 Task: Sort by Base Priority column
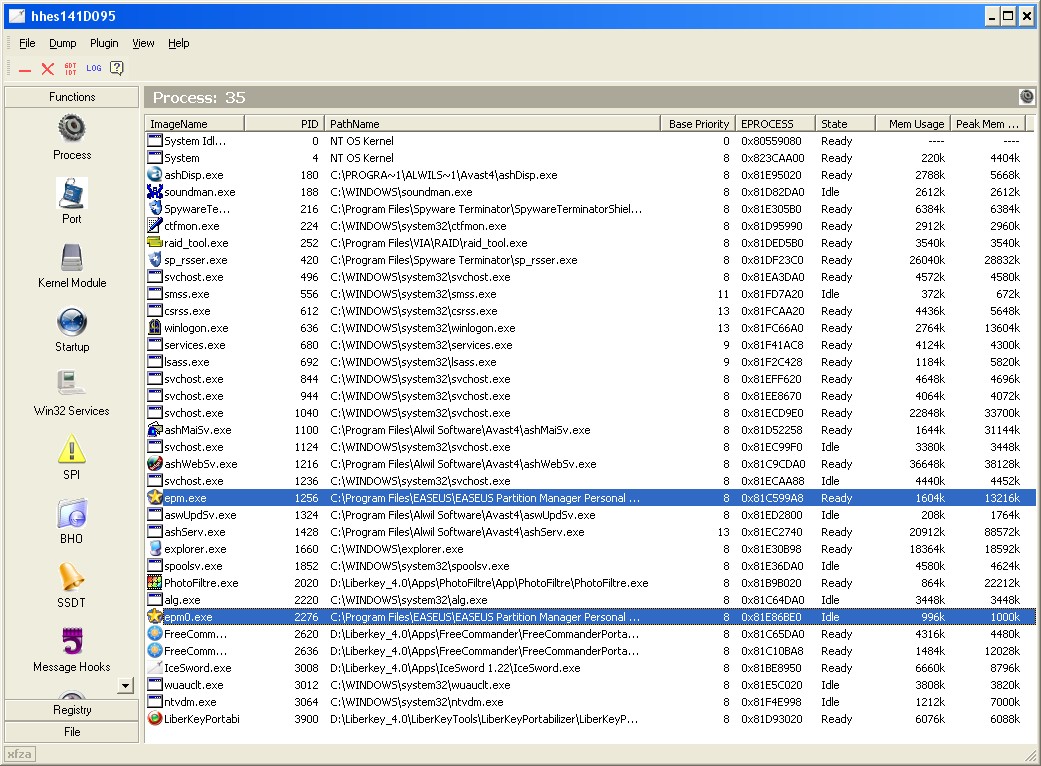click(698, 123)
